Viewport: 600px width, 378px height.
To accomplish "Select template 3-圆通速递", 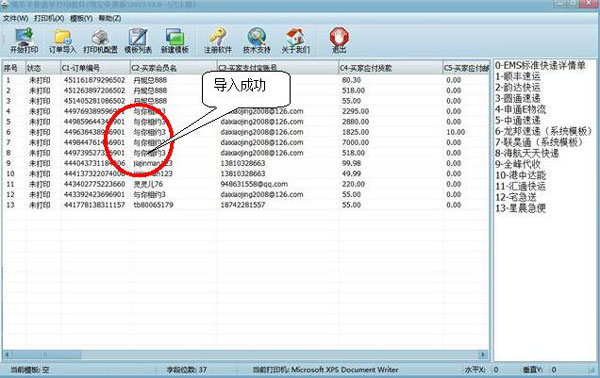I will [518, 98].
